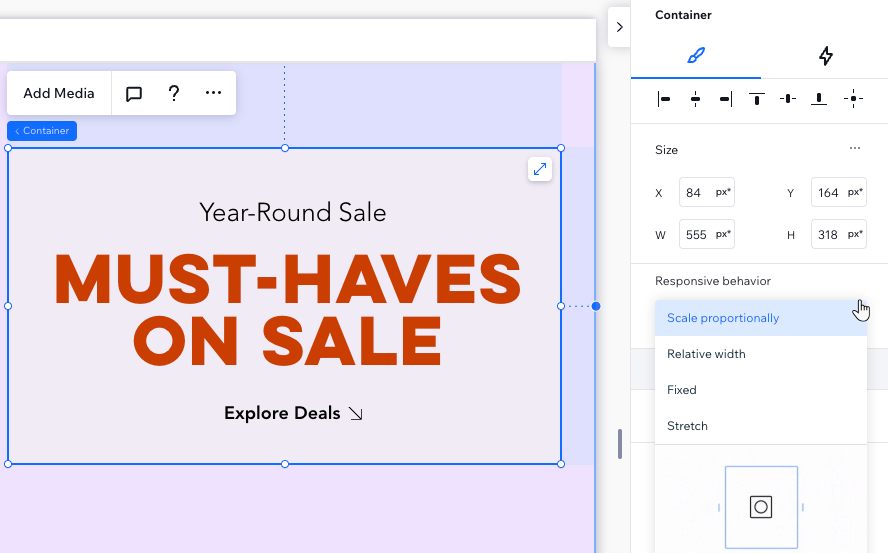Click the Responsive behavior label
Viewport: 888px width, 553px height.
pos(712,281)
